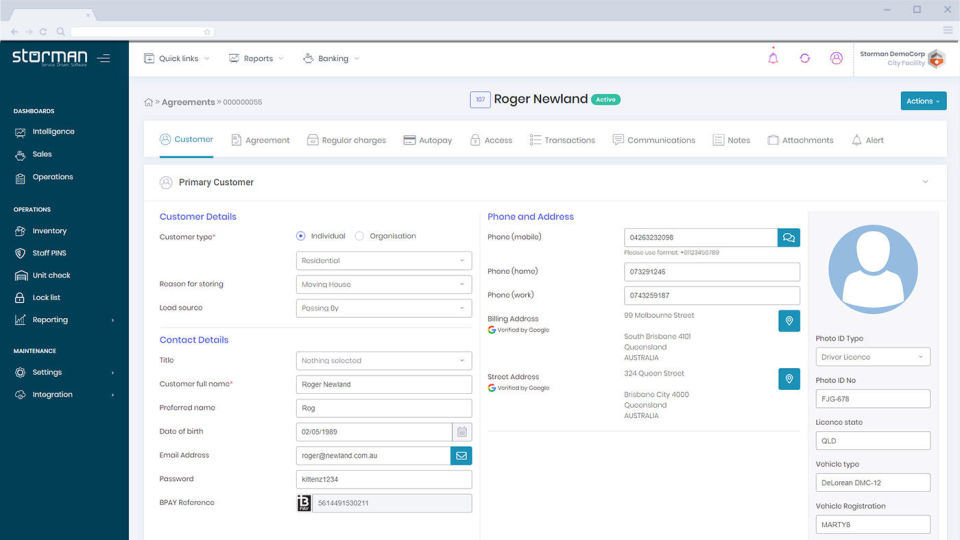This screenshot has width=960, height=540.
Task: Click the refresh sync icon in header
Action: pos(804,58)
